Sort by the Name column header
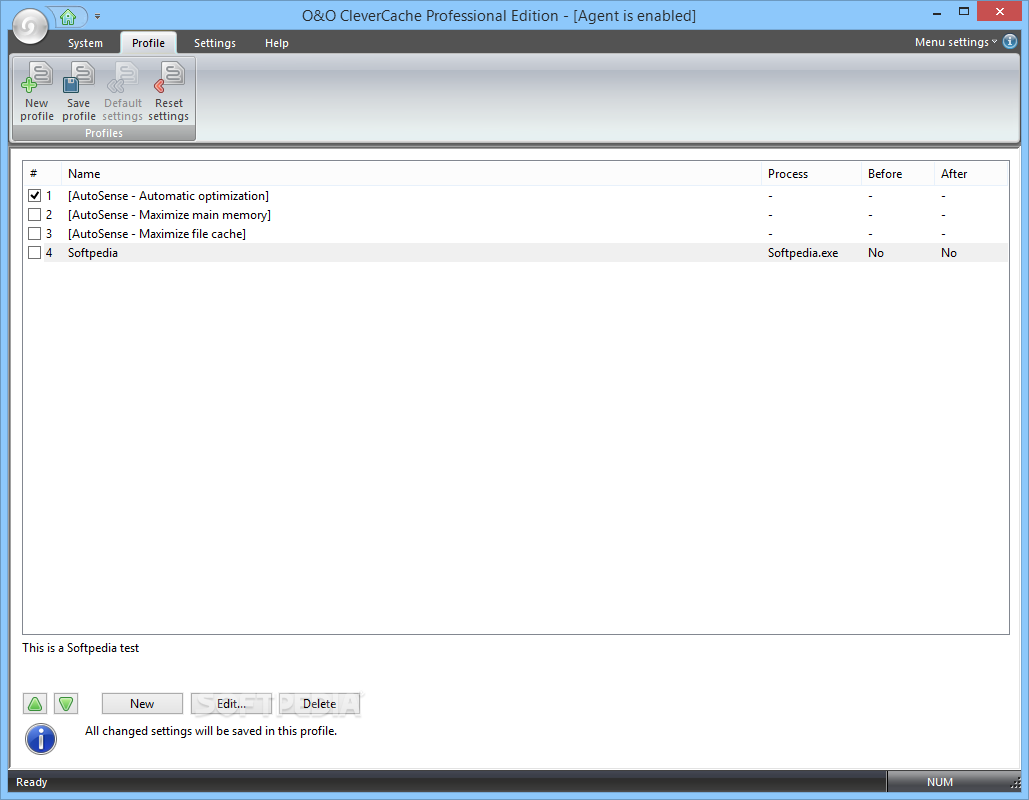The height and width of the screenshot is (800, 1029). point(411,174)
